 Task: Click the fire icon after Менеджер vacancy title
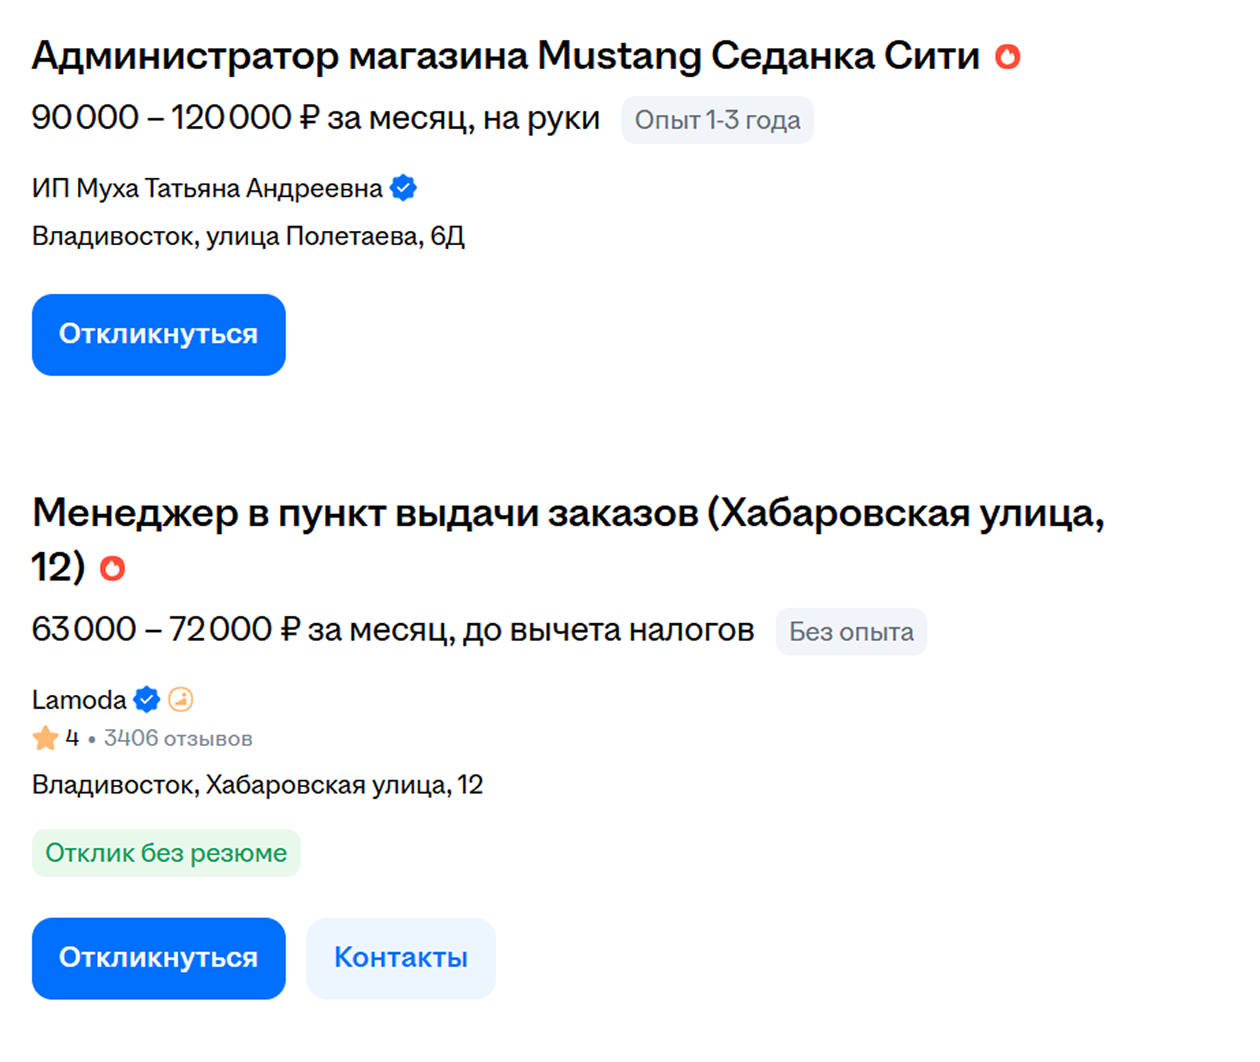[113, 569]
